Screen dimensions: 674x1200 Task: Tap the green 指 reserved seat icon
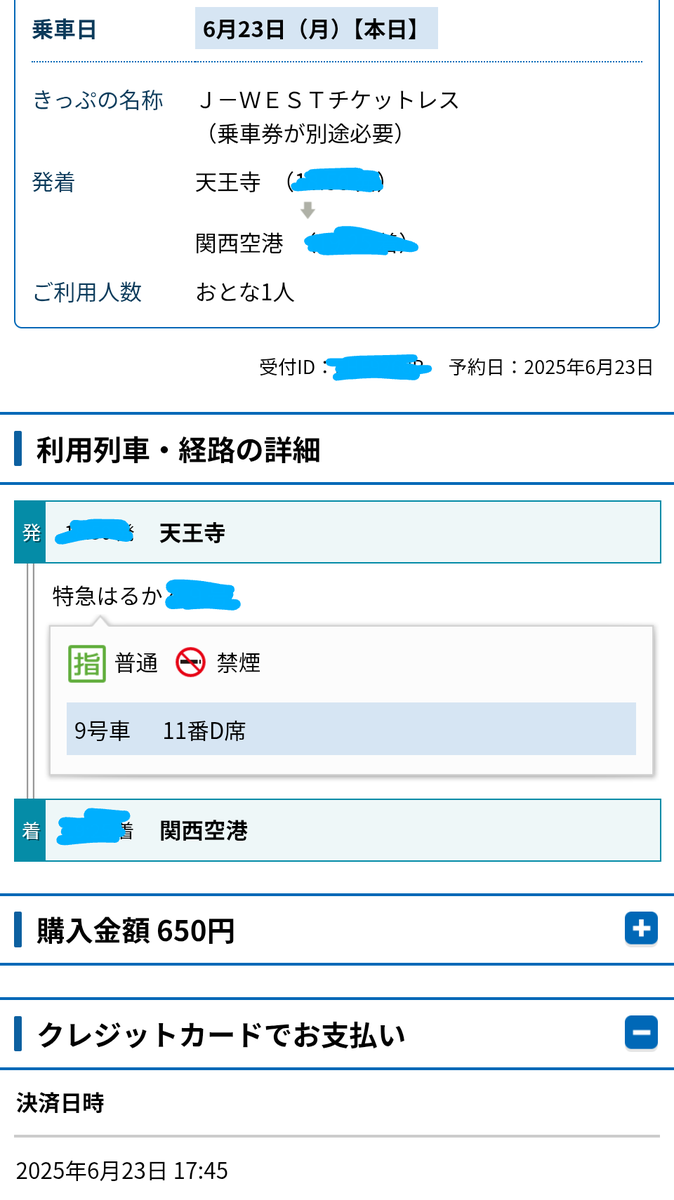(87, 663)
